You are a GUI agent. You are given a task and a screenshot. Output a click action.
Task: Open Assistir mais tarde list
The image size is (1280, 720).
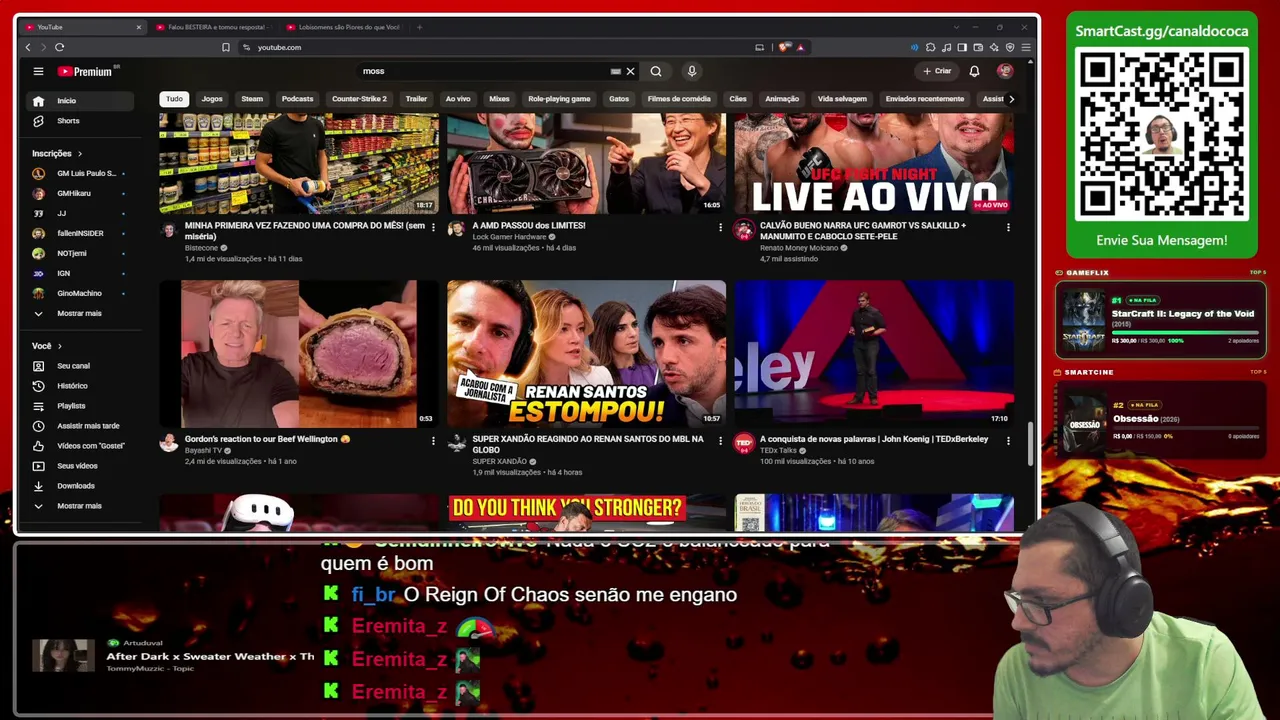point(80,426)
